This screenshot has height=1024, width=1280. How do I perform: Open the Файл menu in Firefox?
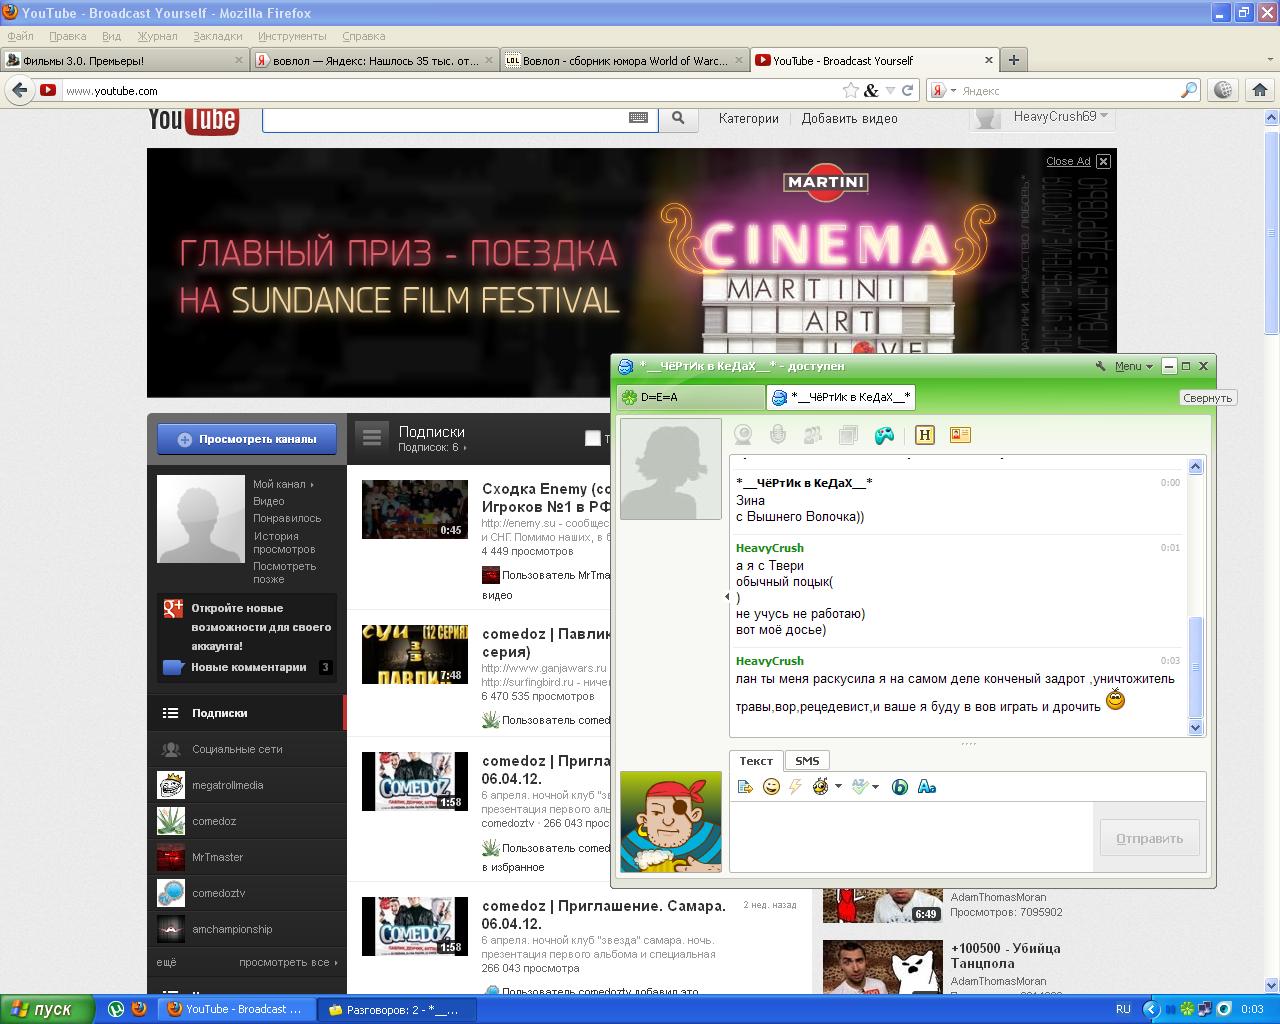(20, 36)
